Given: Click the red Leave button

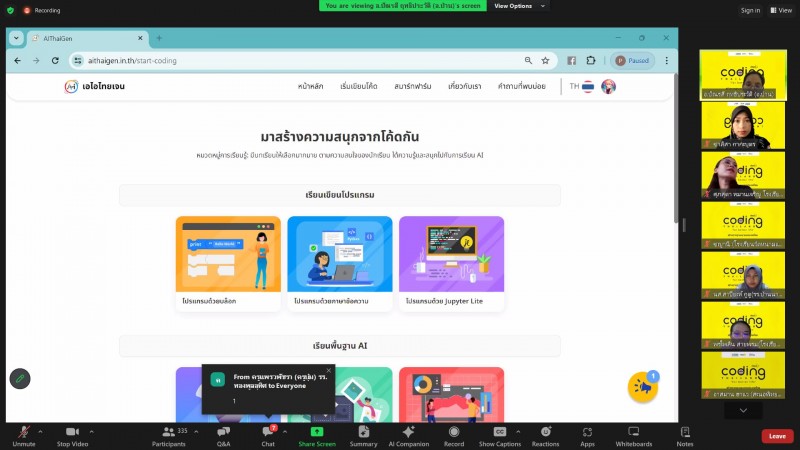Looking at the screenshot, I should tap(777, 436).
